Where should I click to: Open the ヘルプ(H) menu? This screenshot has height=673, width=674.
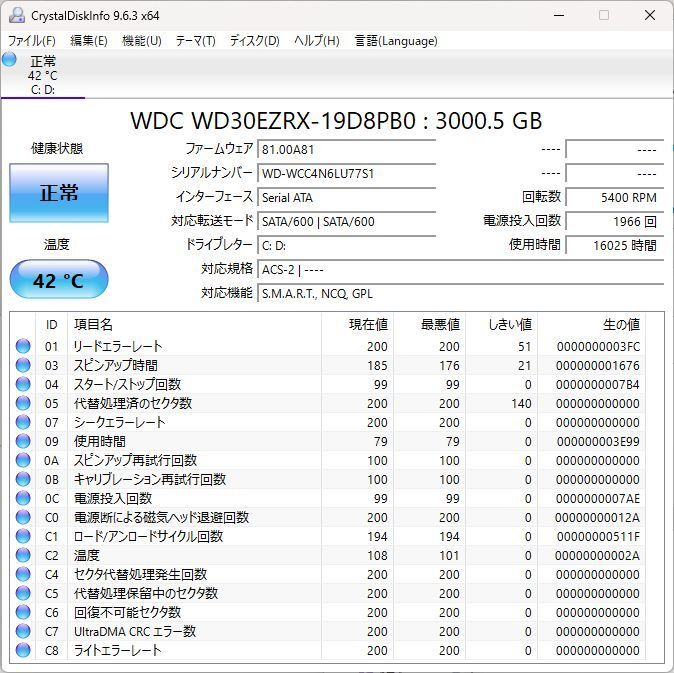[317, 41]
